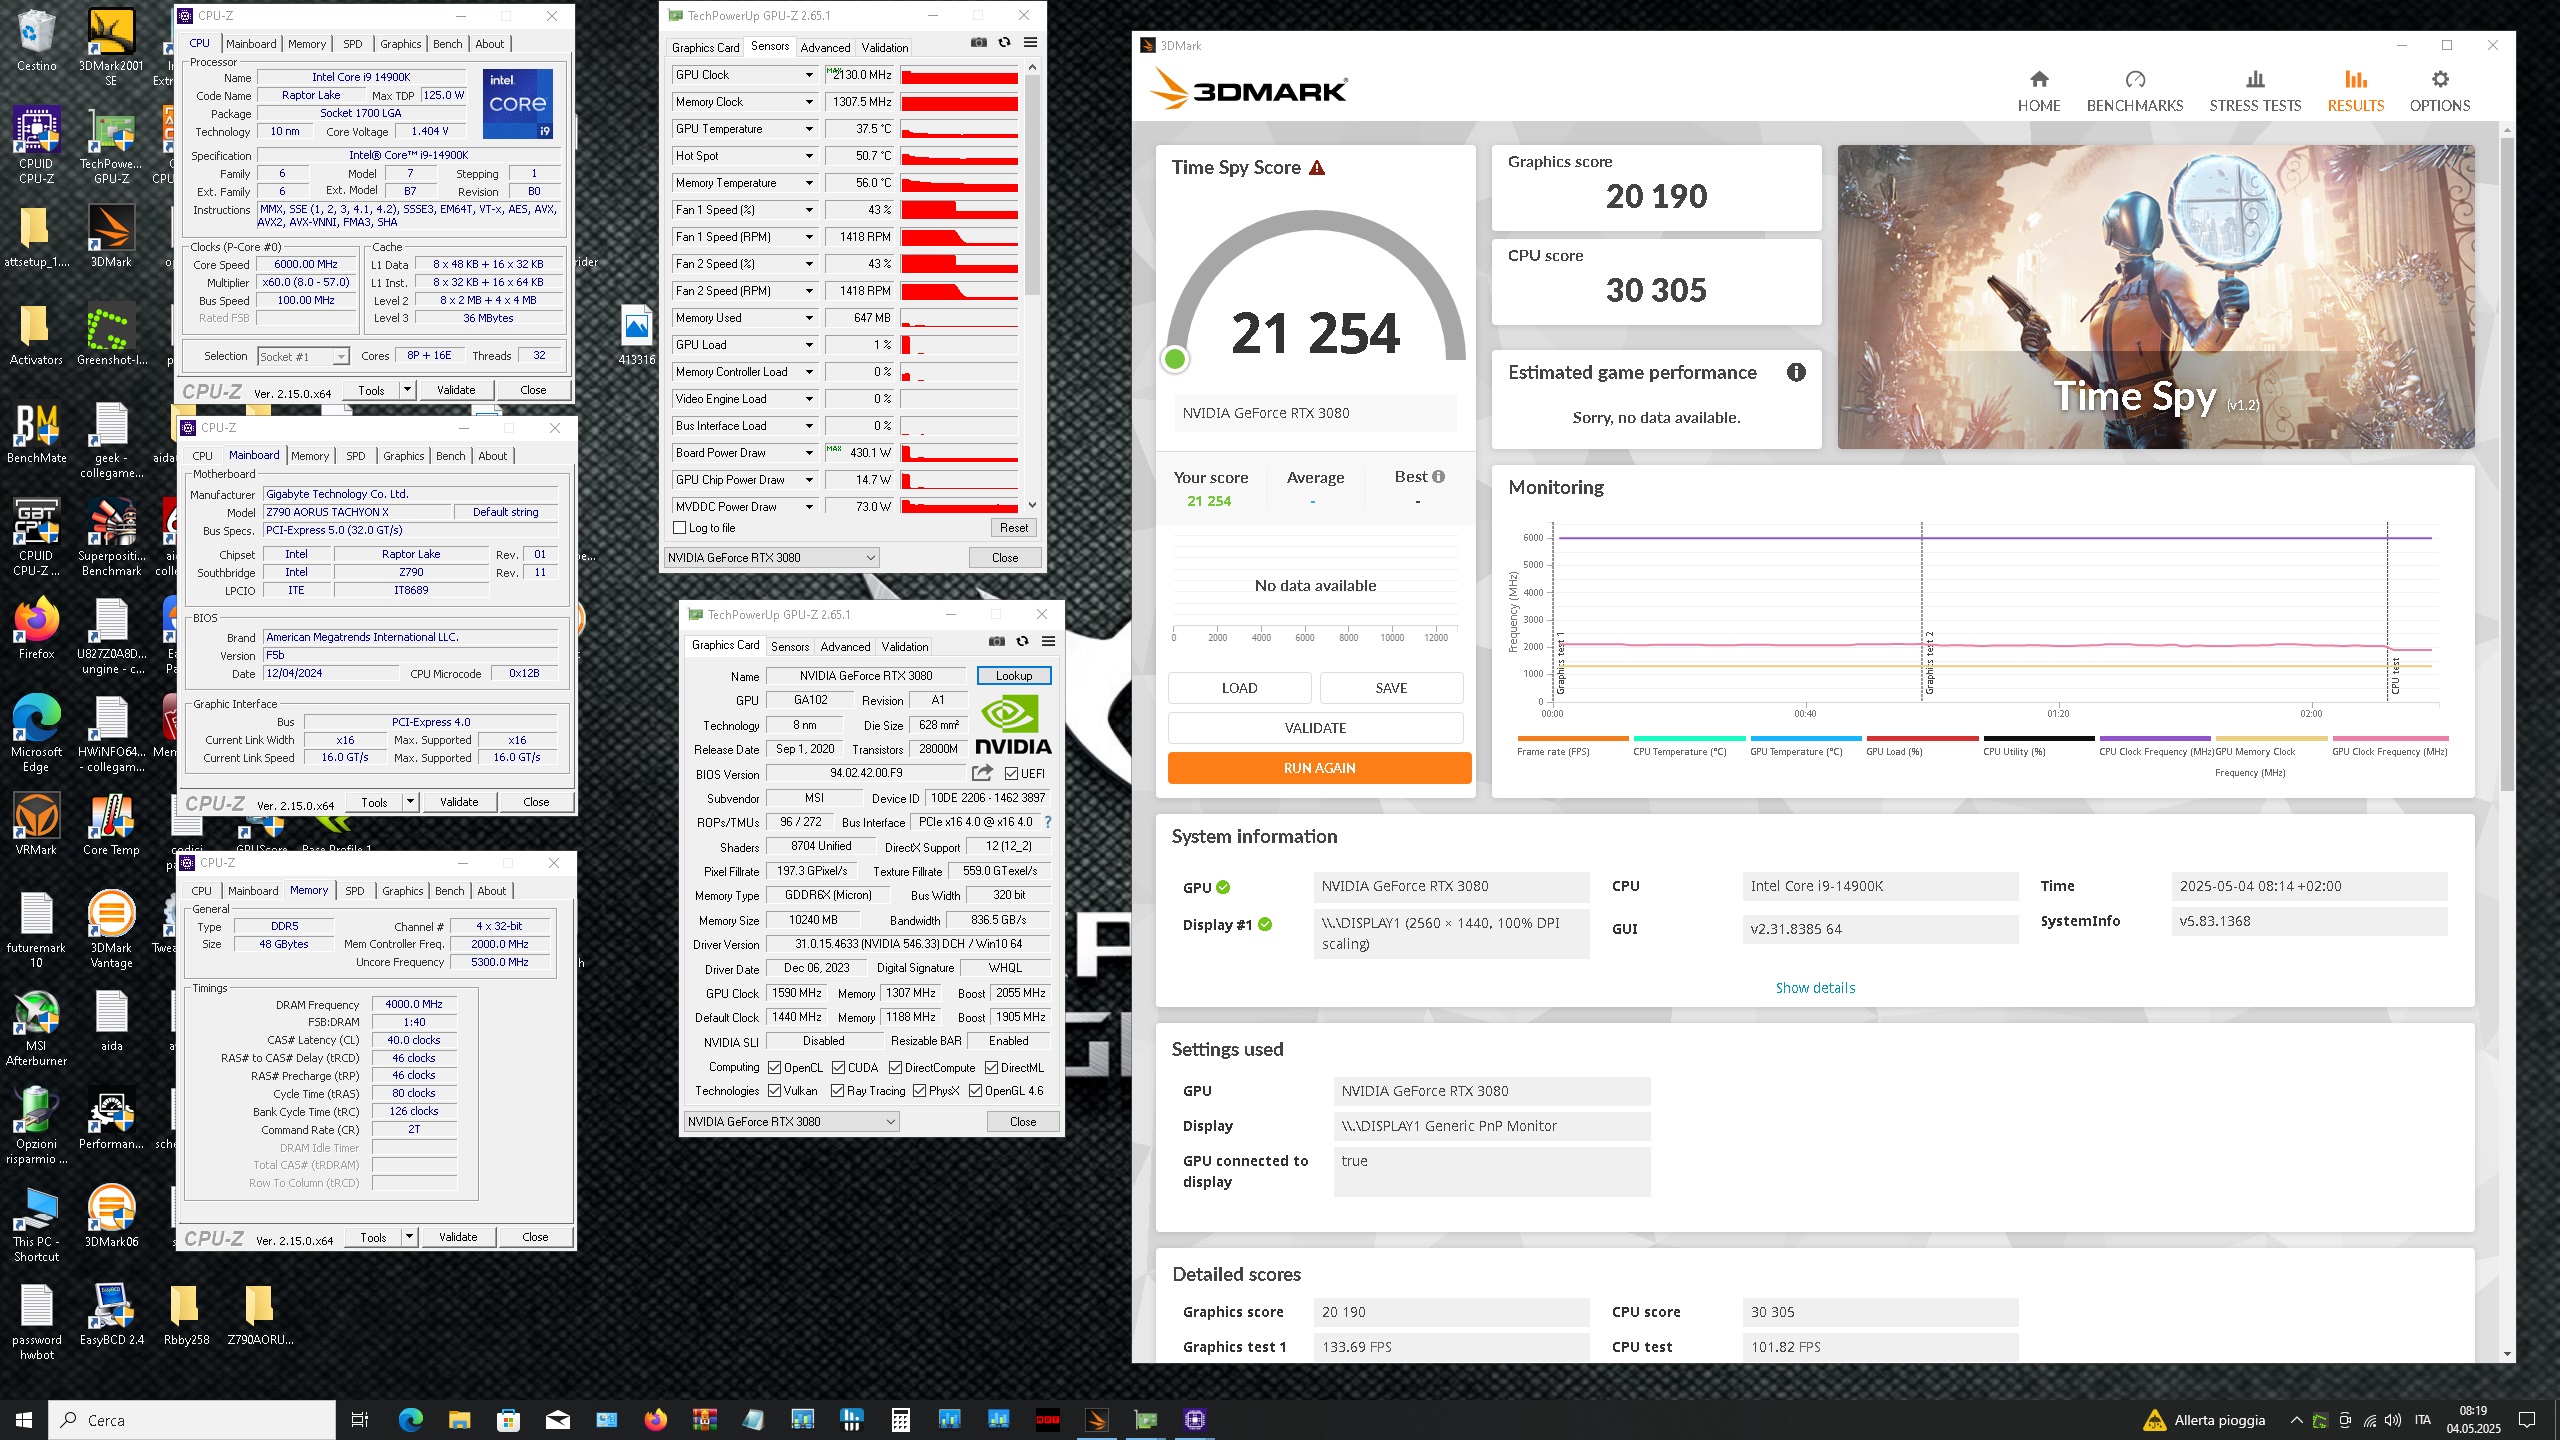Viewport: 2560px width, 1440px height.
Task: Toggle CUDA checkbox
Action: (838, 1068)
